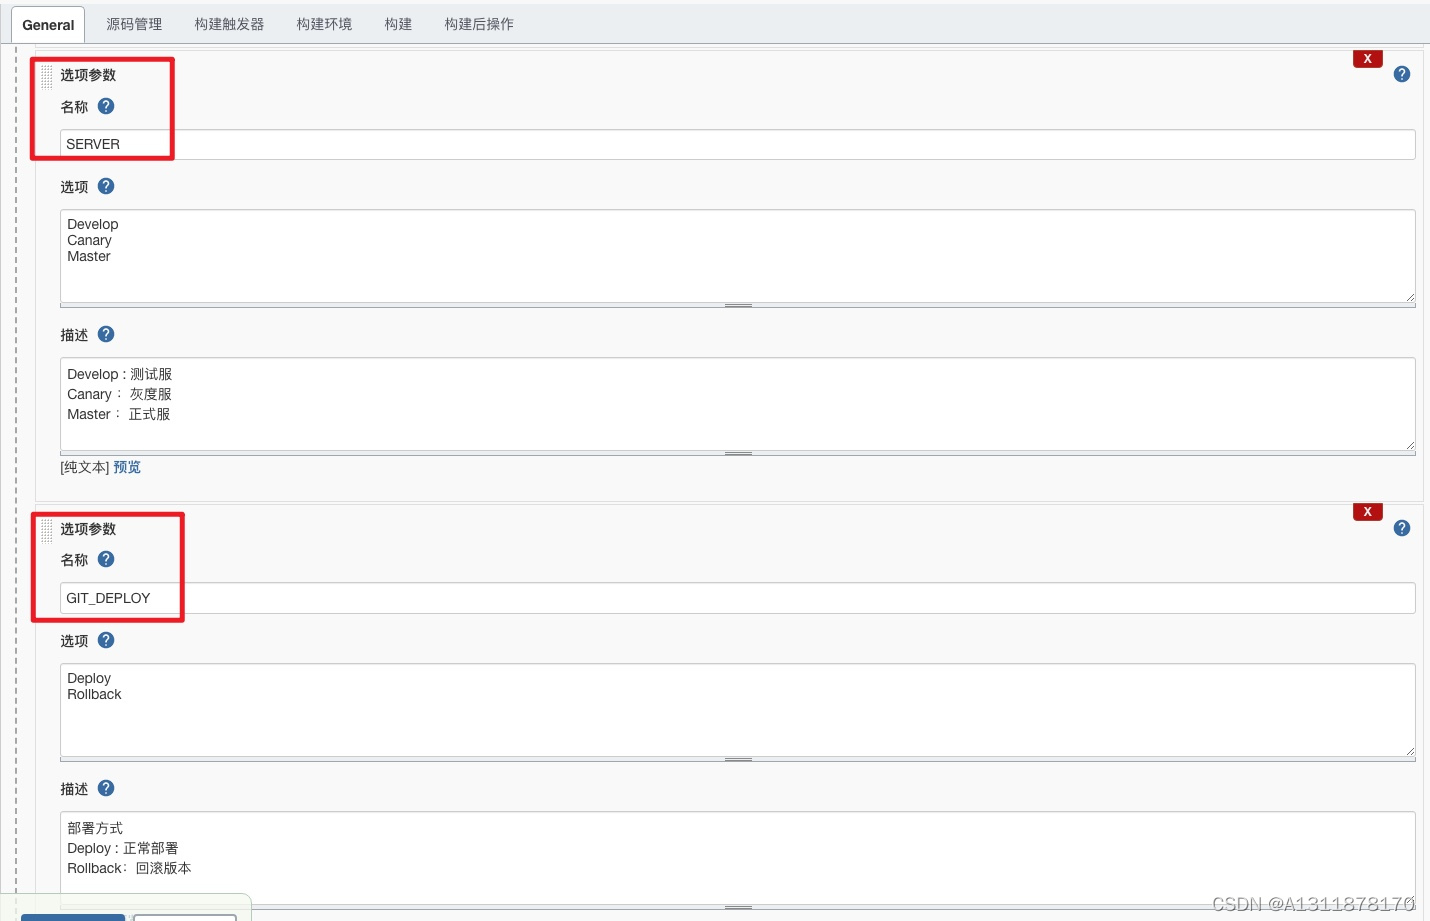This screenshot has width=1430, height=921.
Task: Click the 'Rollback' line in choices
Action: click(94, 694)
